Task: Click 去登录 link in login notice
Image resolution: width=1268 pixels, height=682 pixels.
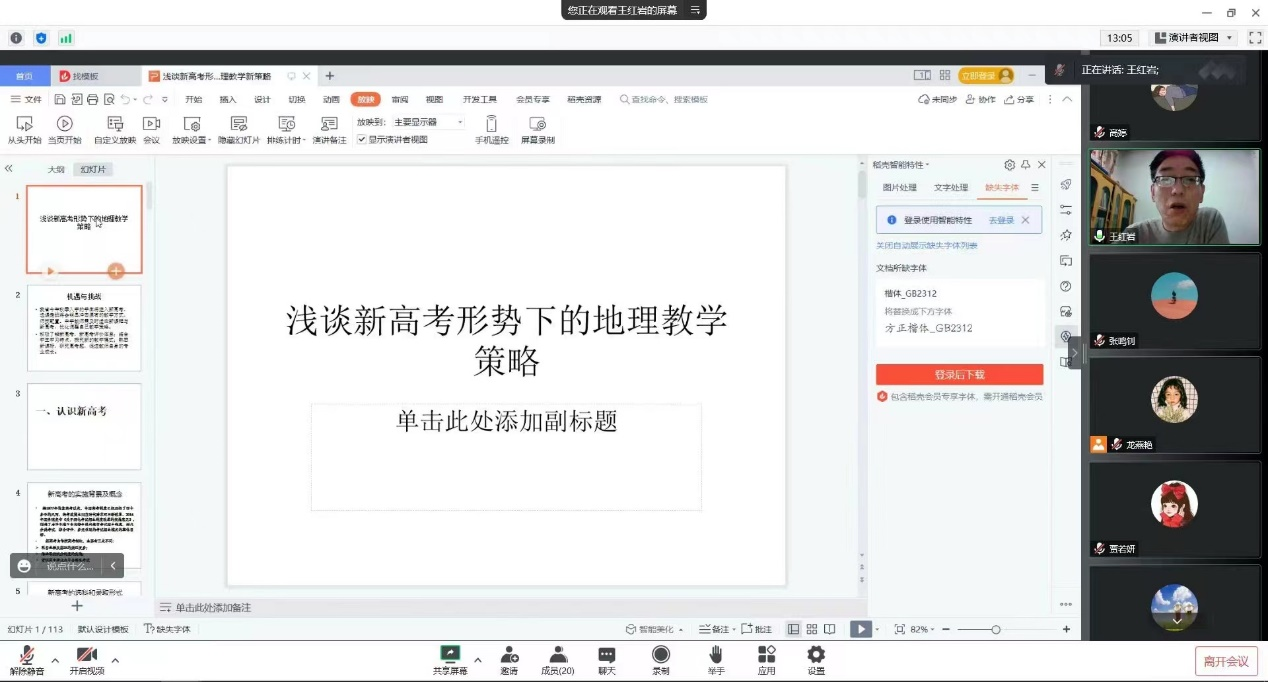Action: (1001, 220)
